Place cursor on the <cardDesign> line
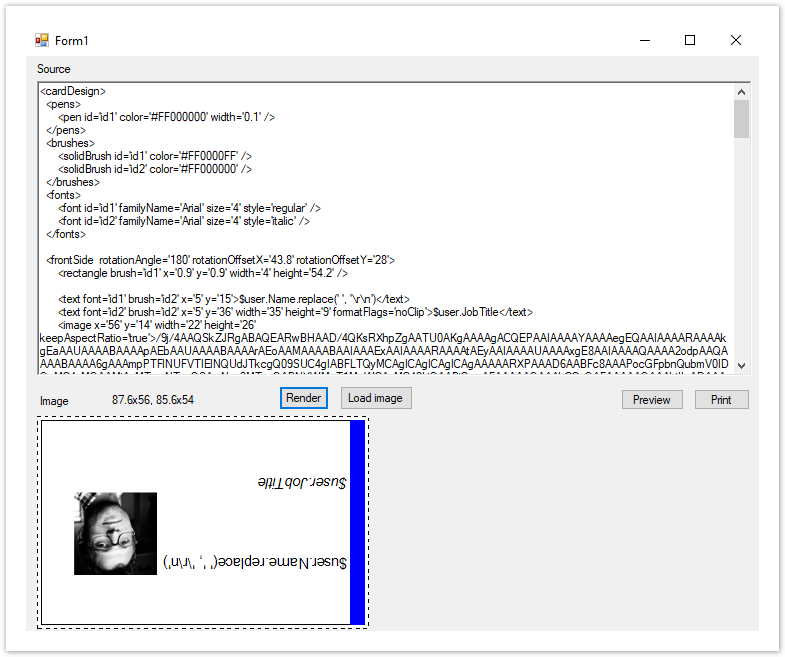Viewport: 785px width, 657px height. pyautogui.click(x=73, y=91)
